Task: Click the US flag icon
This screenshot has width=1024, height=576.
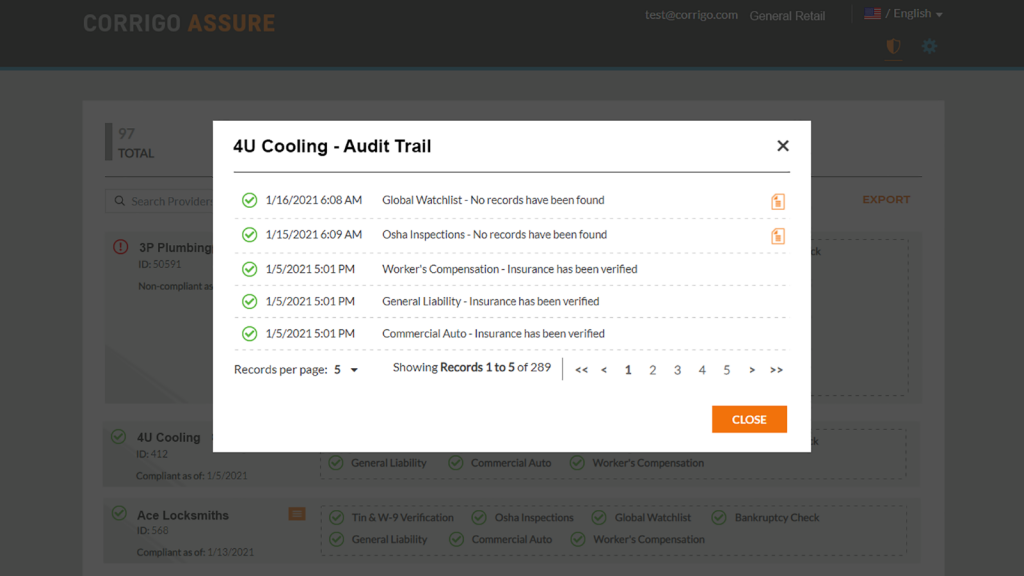Action: 872,14
